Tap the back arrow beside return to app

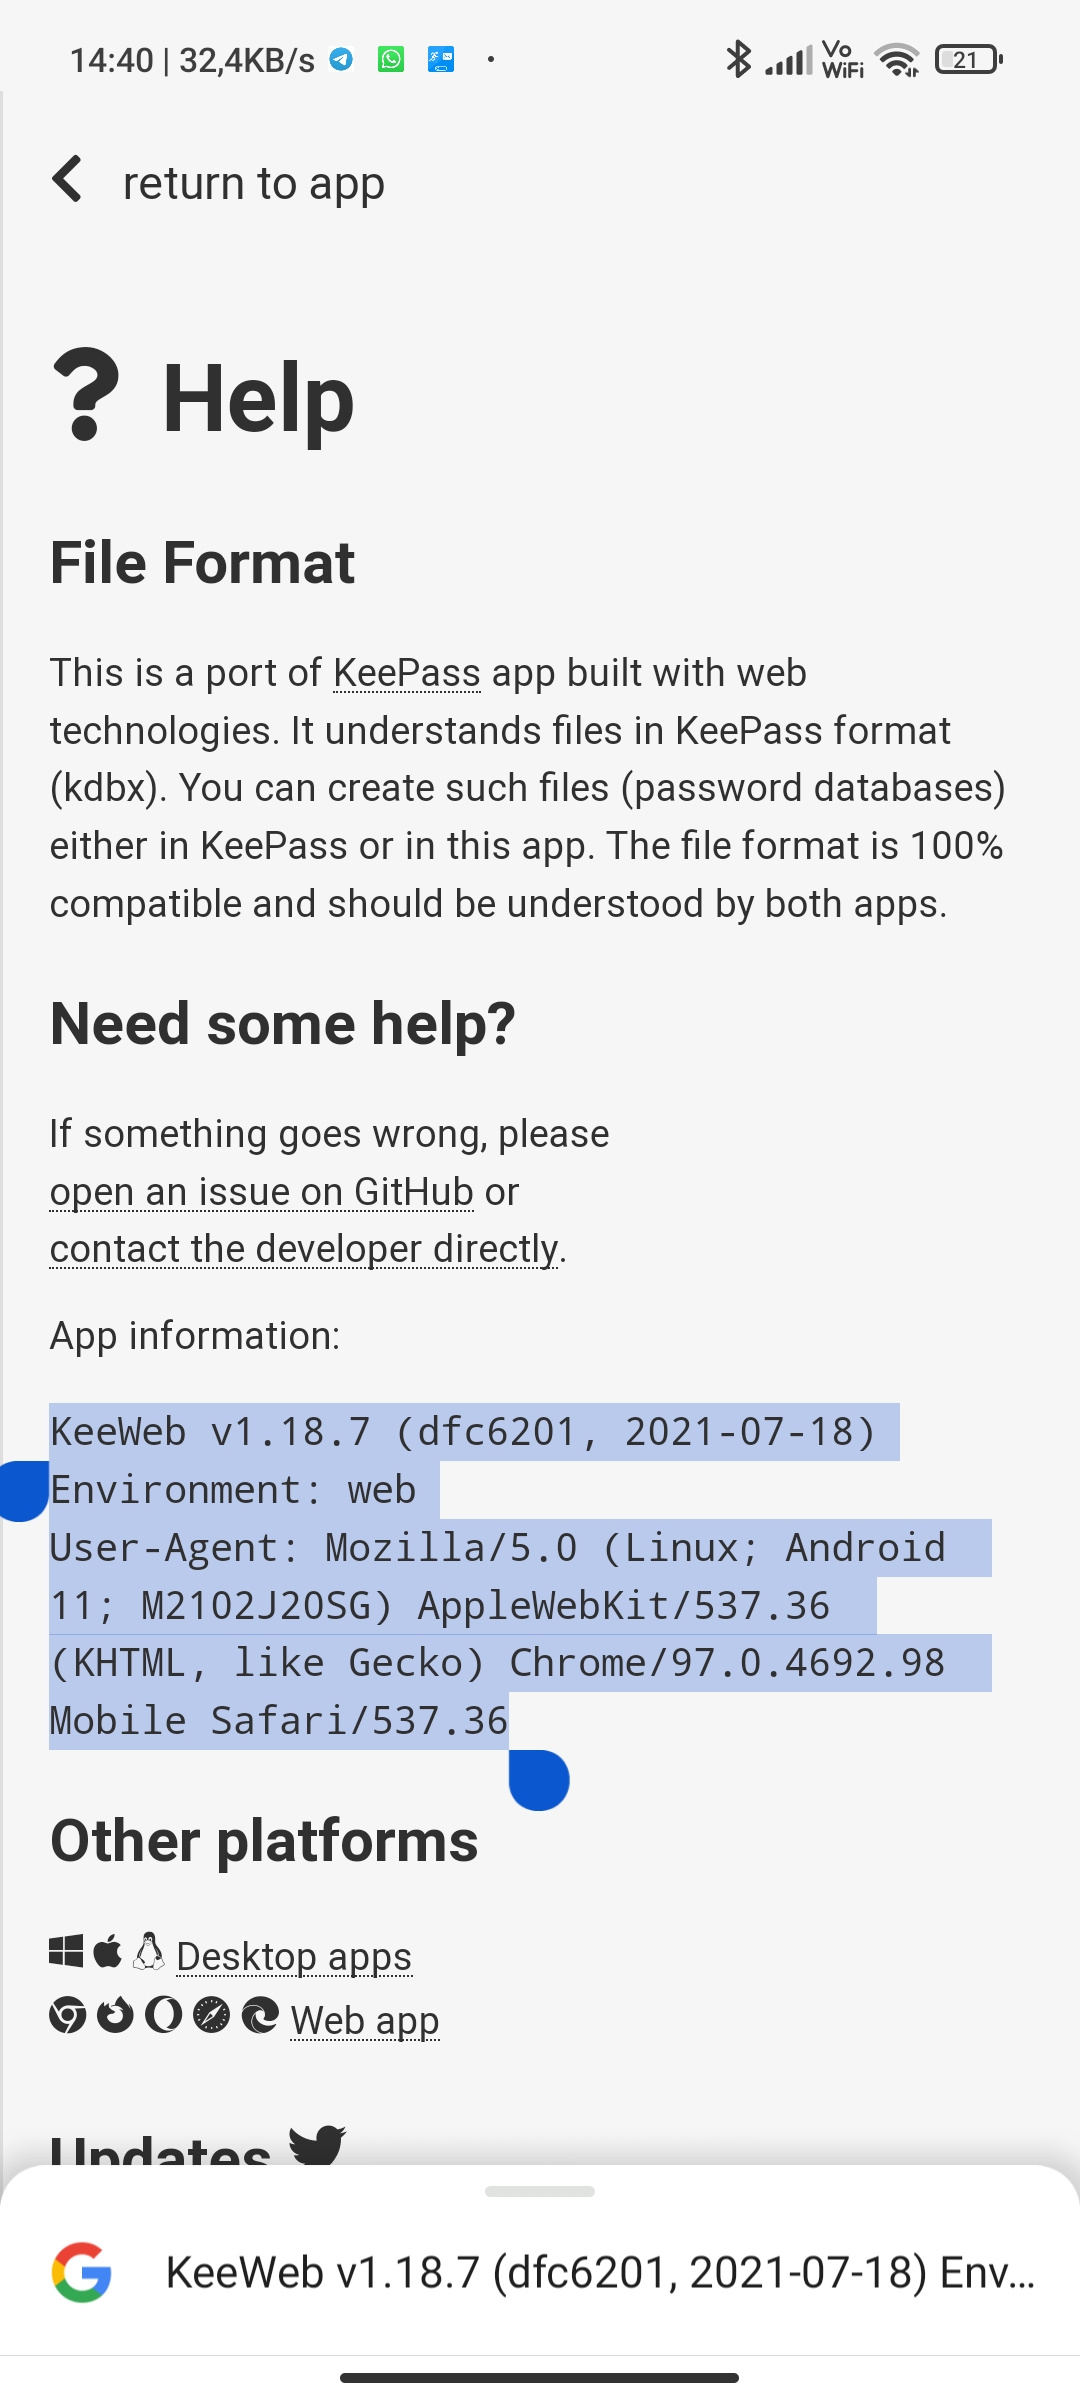pyautogui.click(x=66, y=181)
